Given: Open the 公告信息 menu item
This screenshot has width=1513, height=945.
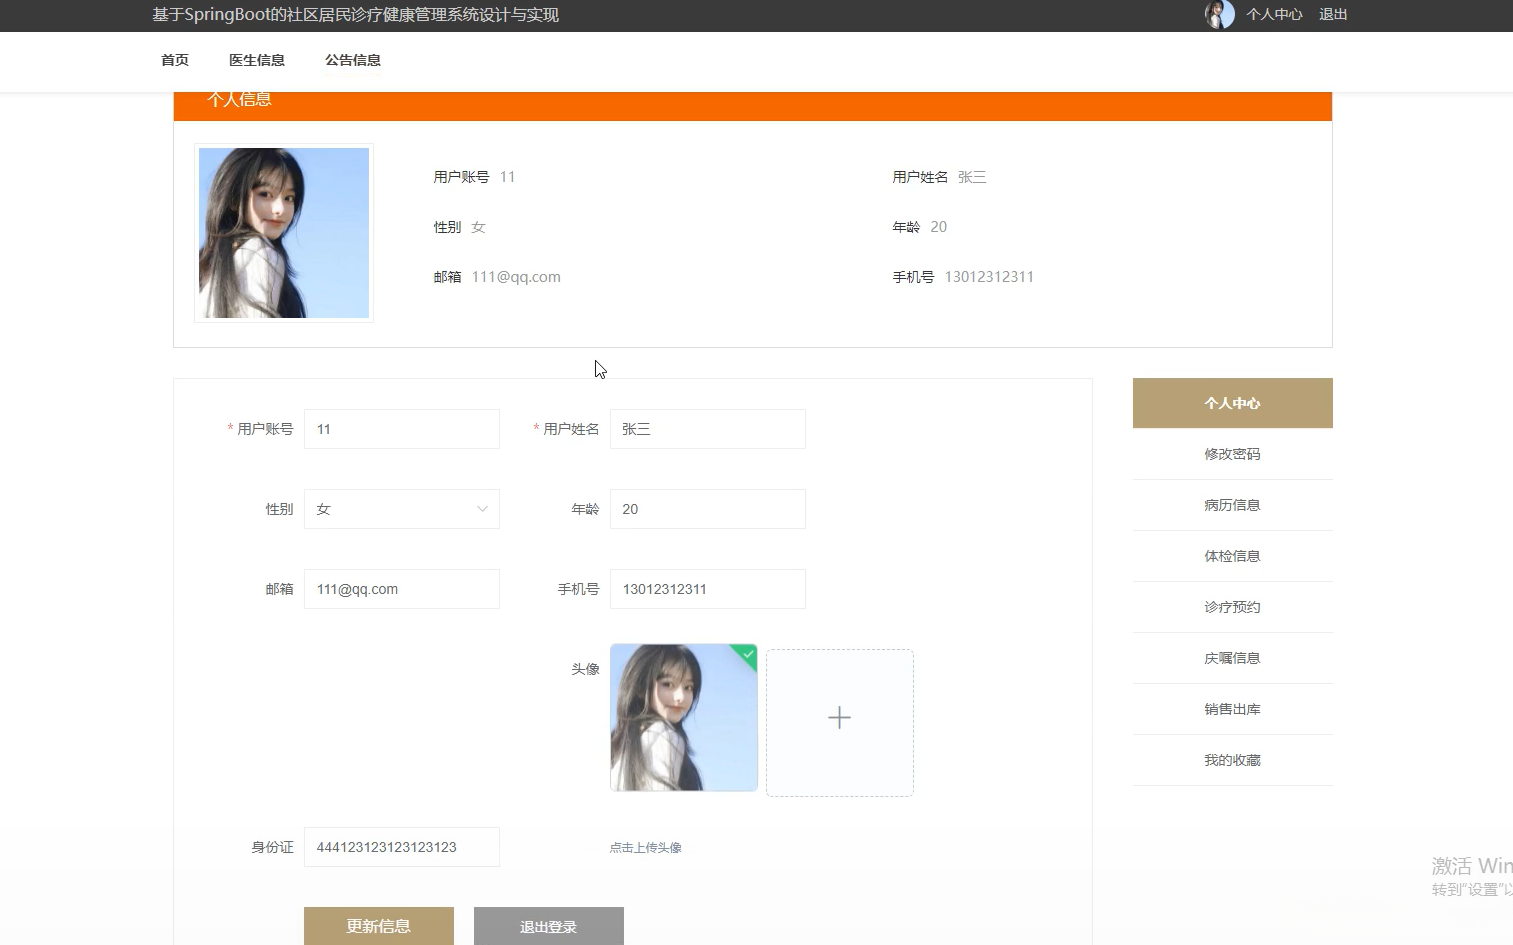Looking at the screenshot, I should pyautogui.click(x=352, y=60).
